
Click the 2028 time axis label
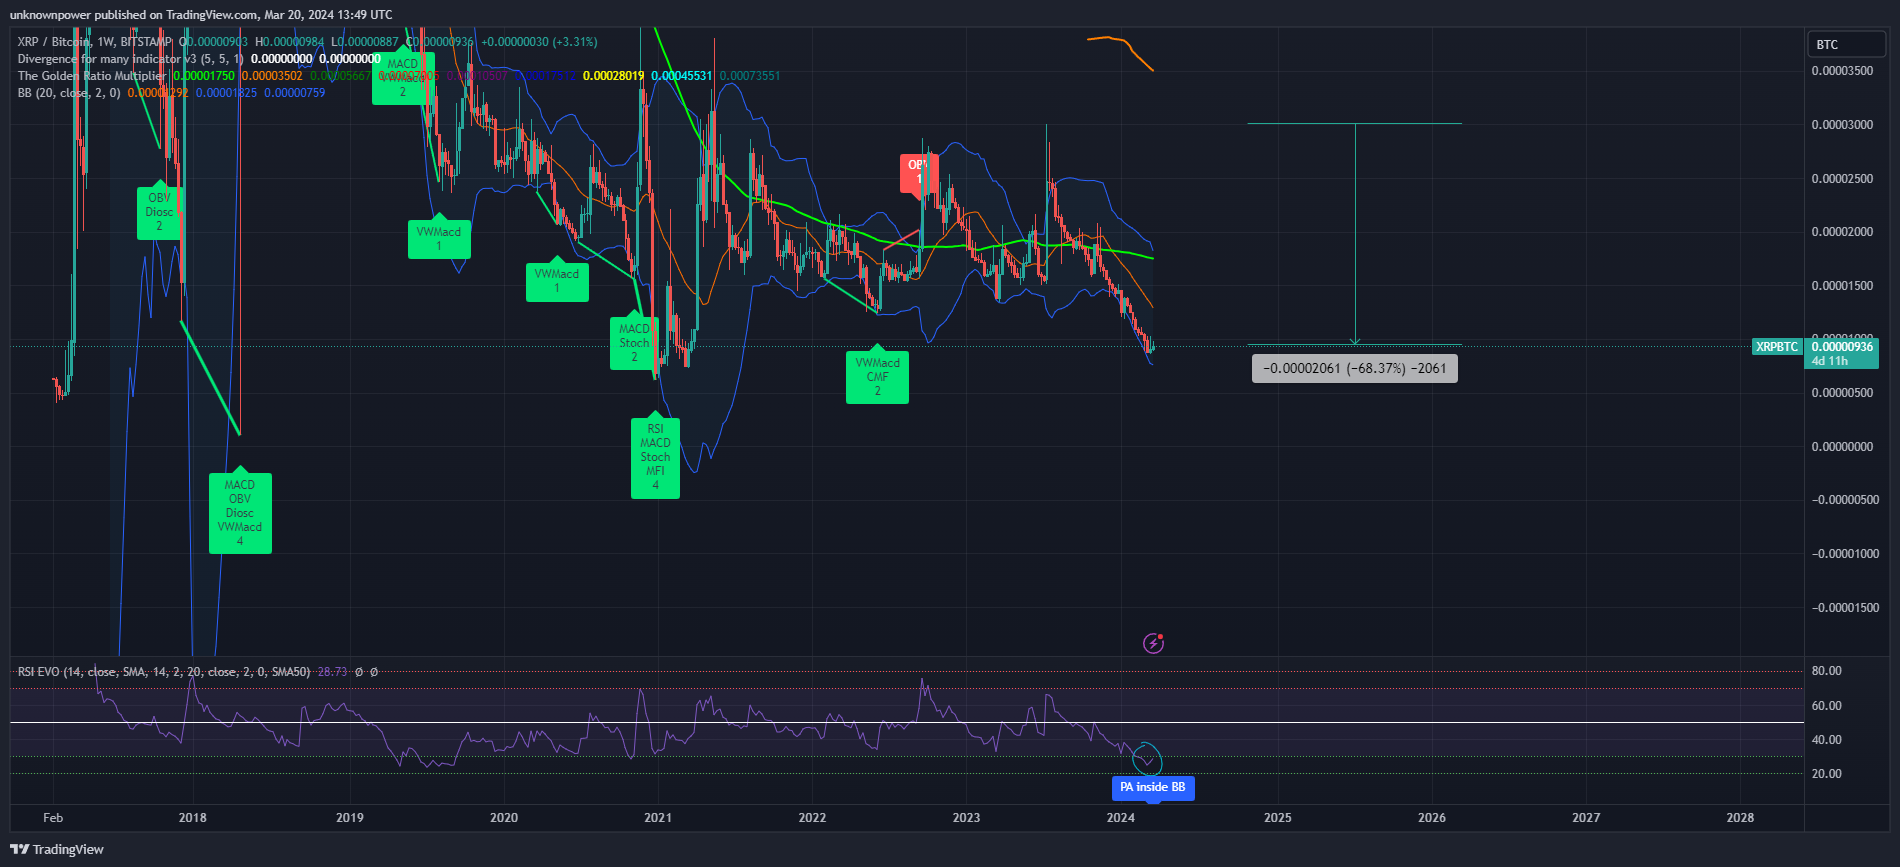pyautogui.click(x=1740, y=818)
